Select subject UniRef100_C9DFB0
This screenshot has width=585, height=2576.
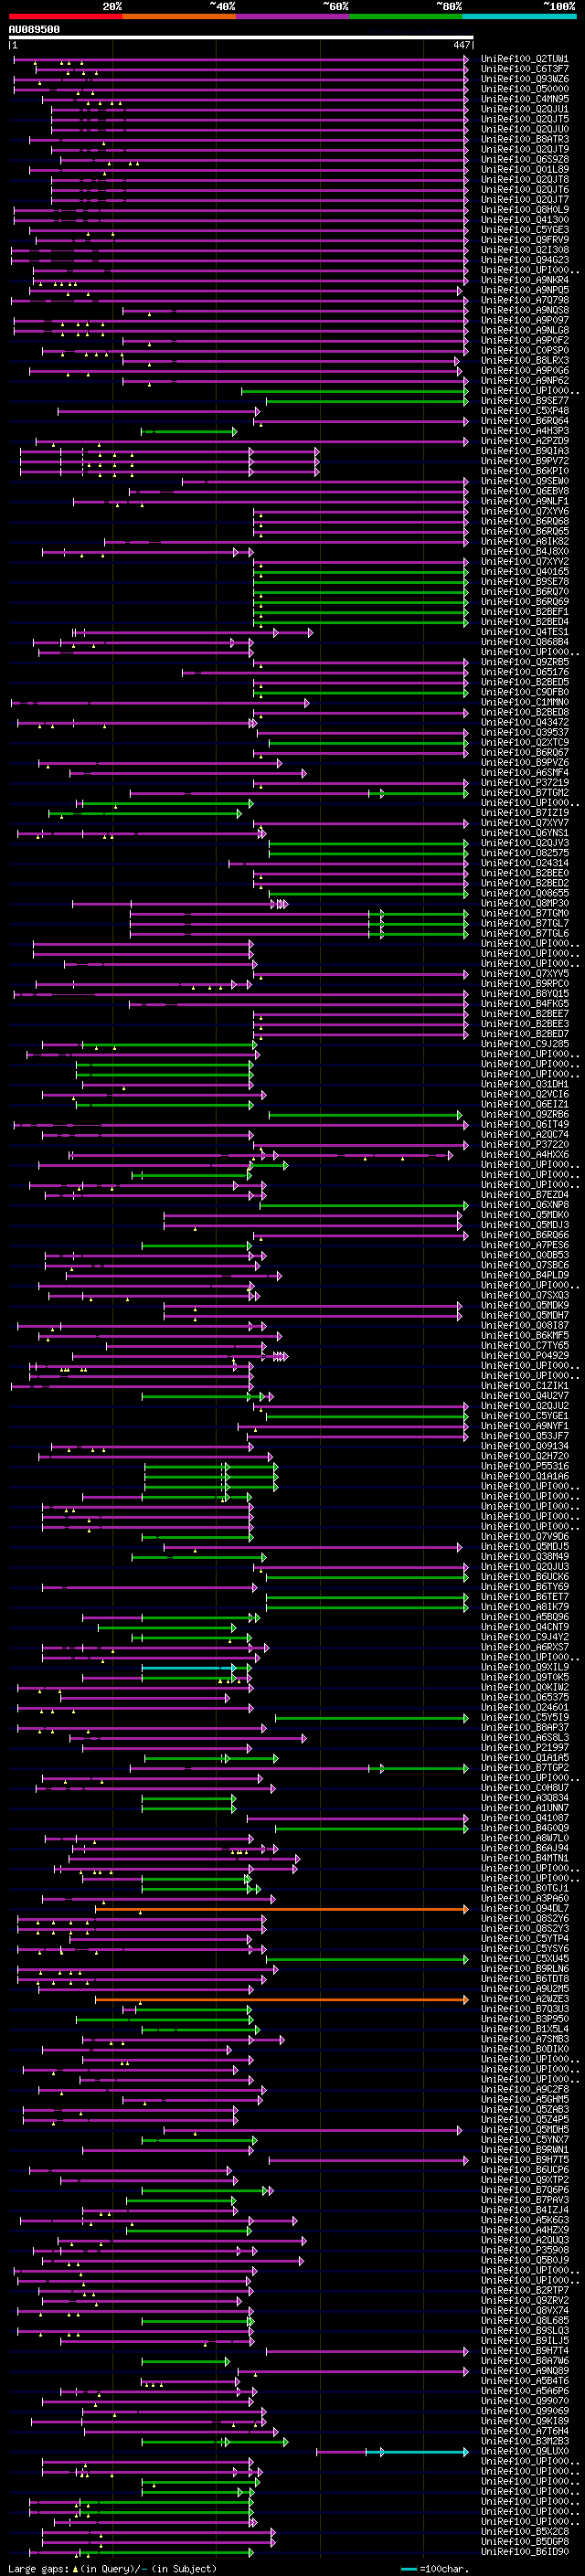point(525,692)
